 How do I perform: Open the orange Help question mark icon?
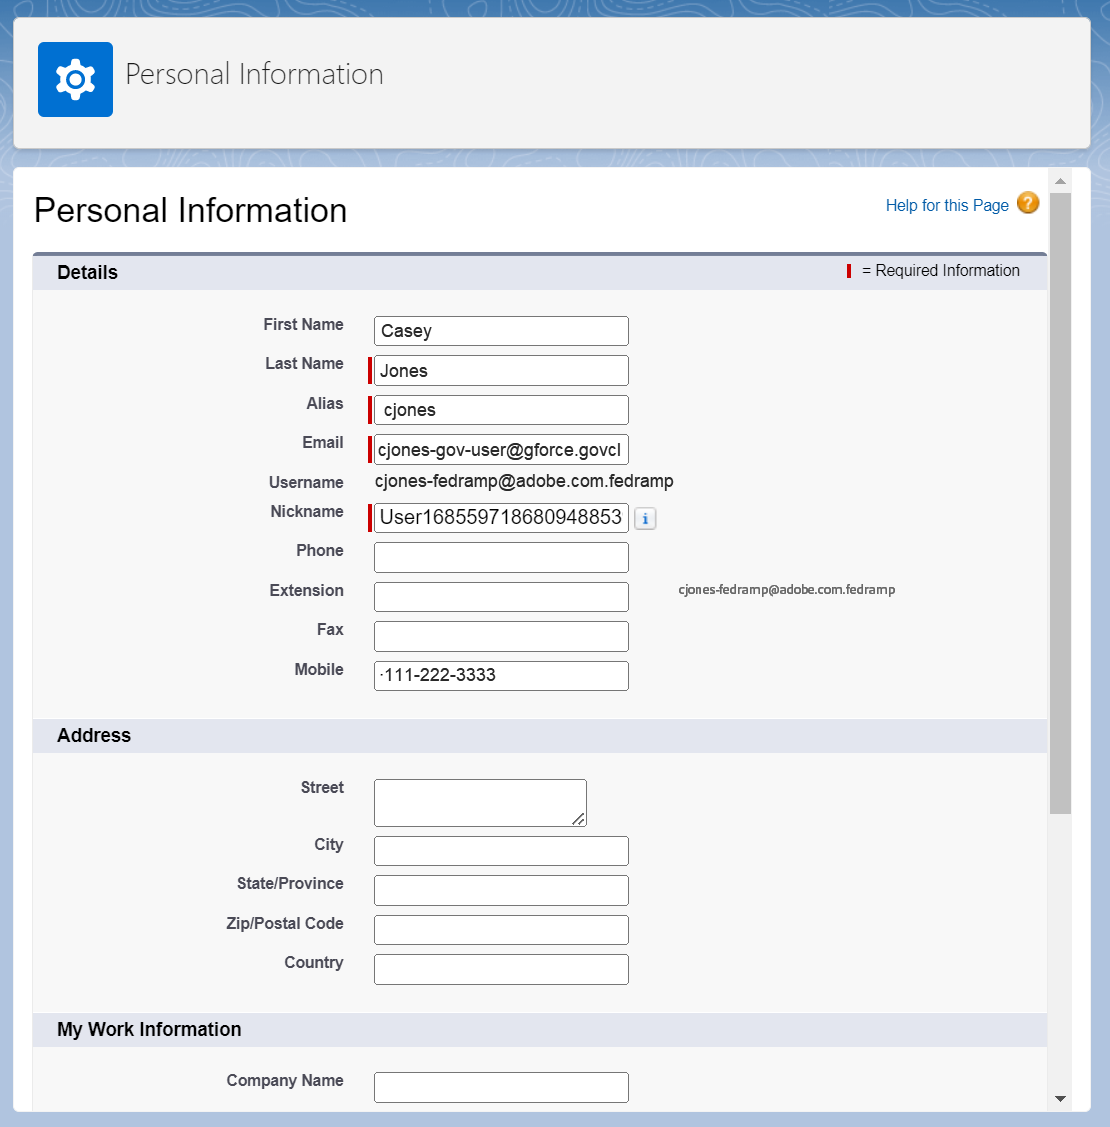click(x=1028, y=203)
